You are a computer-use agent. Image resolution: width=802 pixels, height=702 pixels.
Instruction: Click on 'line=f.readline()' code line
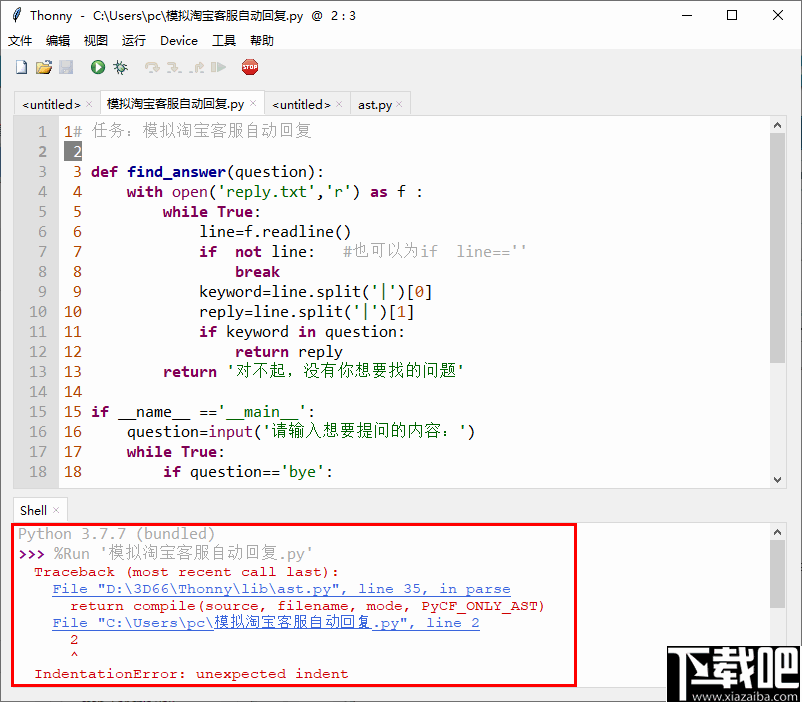point(275,232)
